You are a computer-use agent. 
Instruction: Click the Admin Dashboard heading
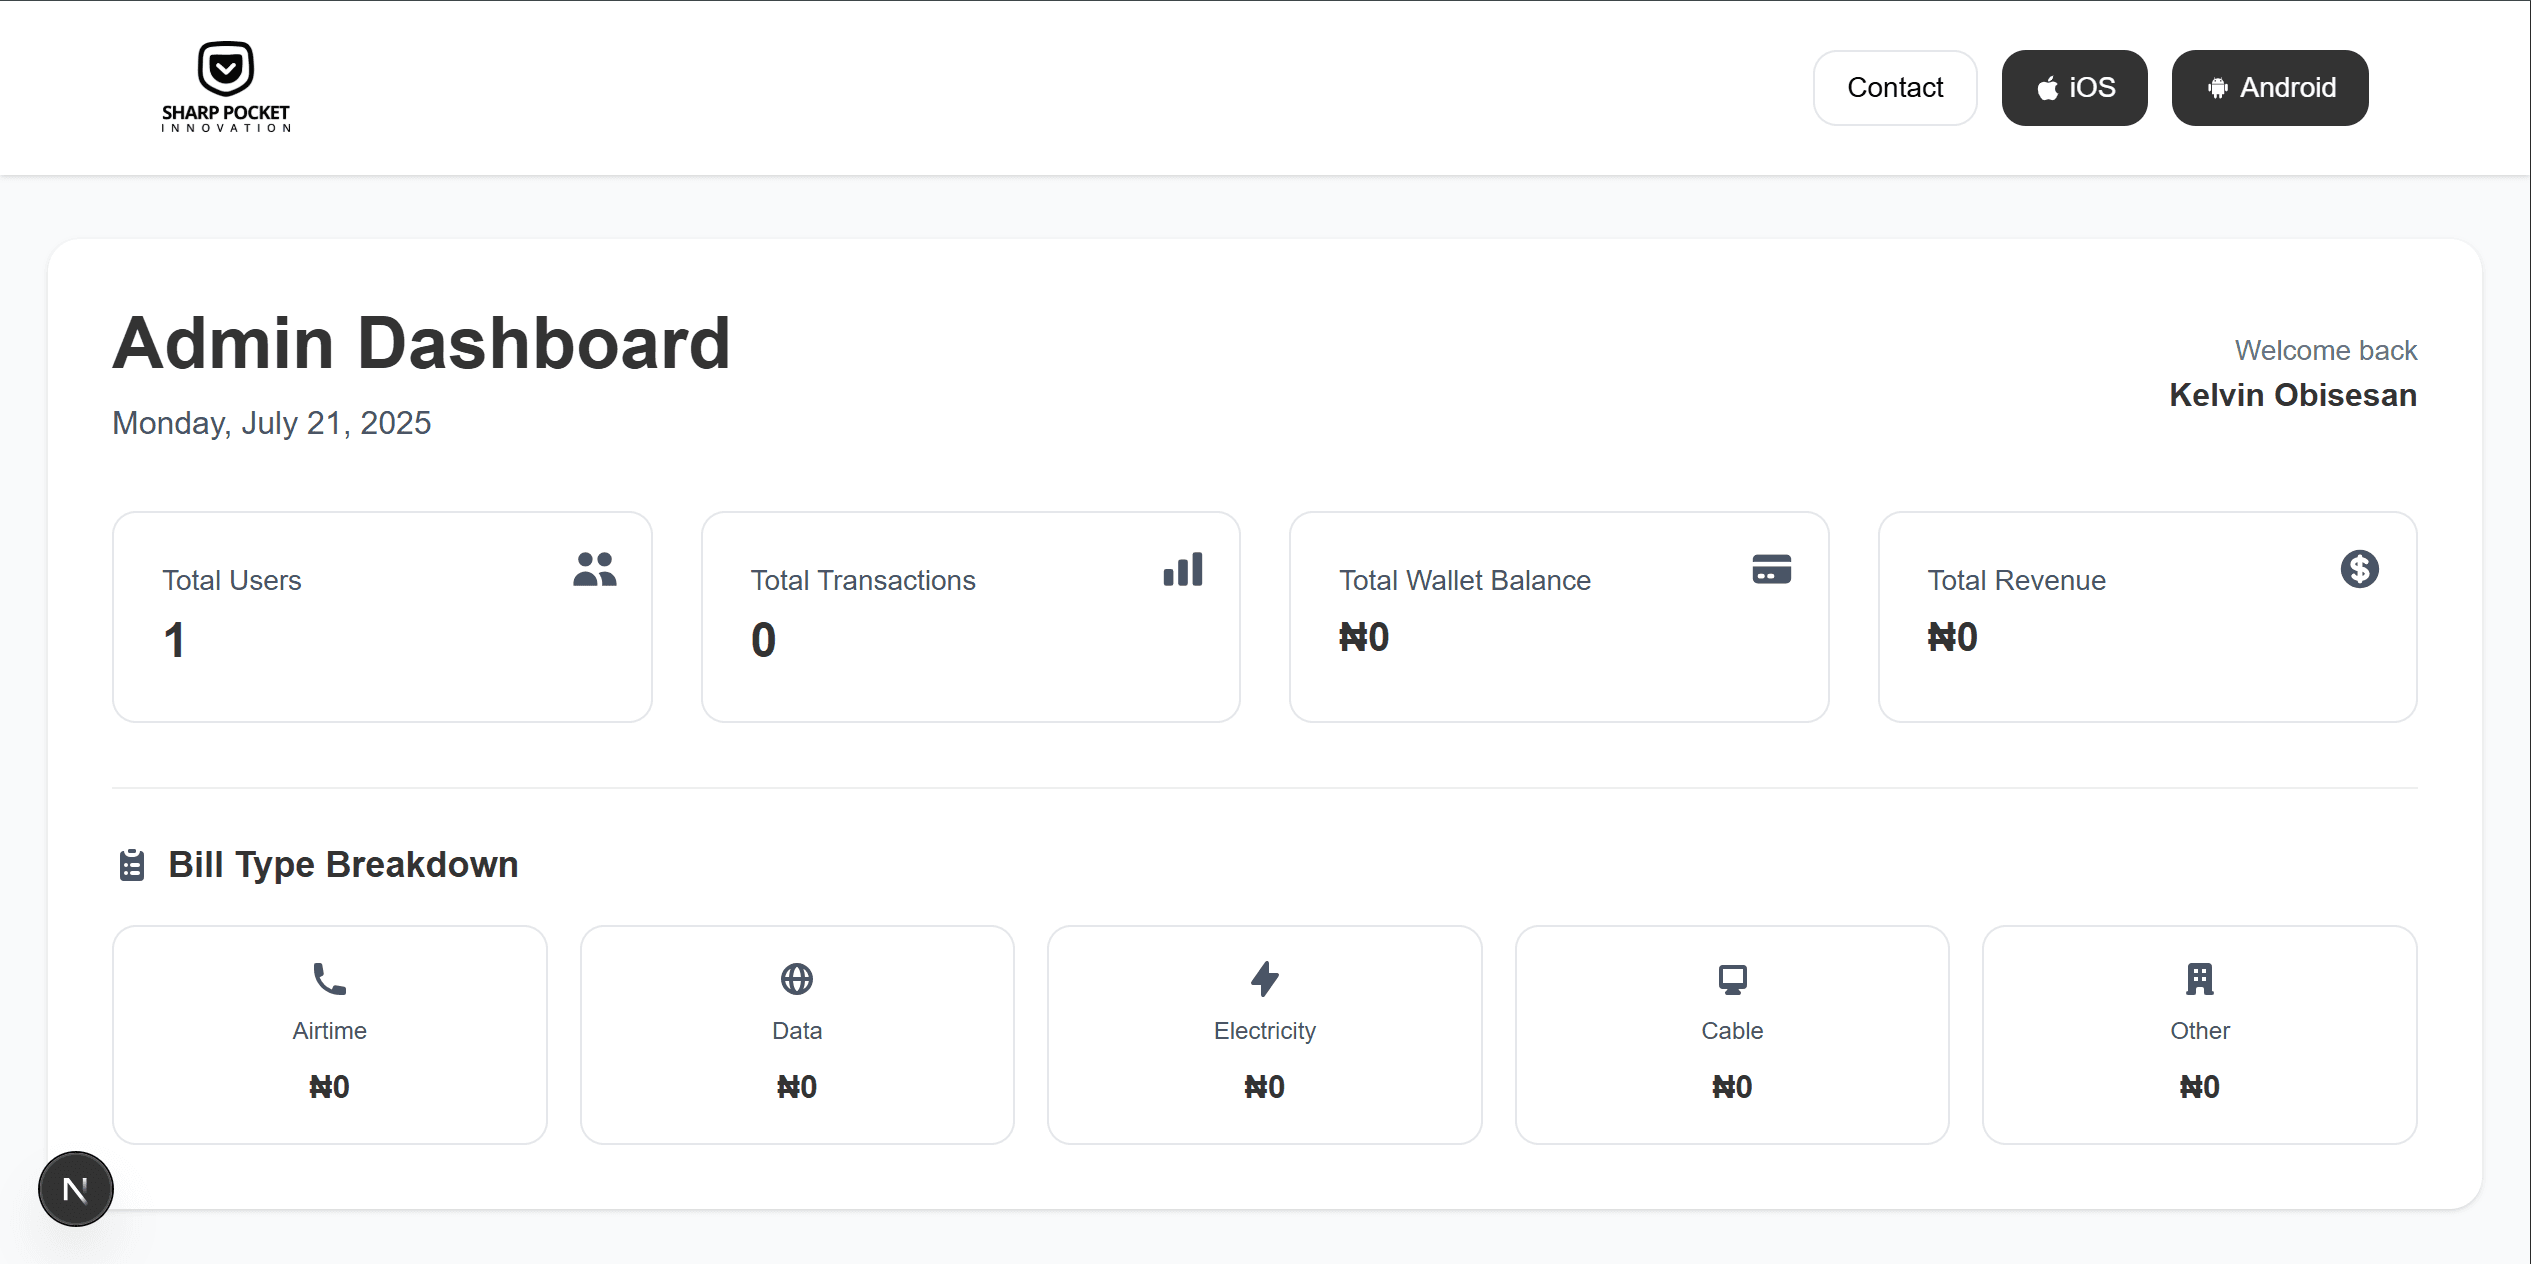tap(423, 343)
